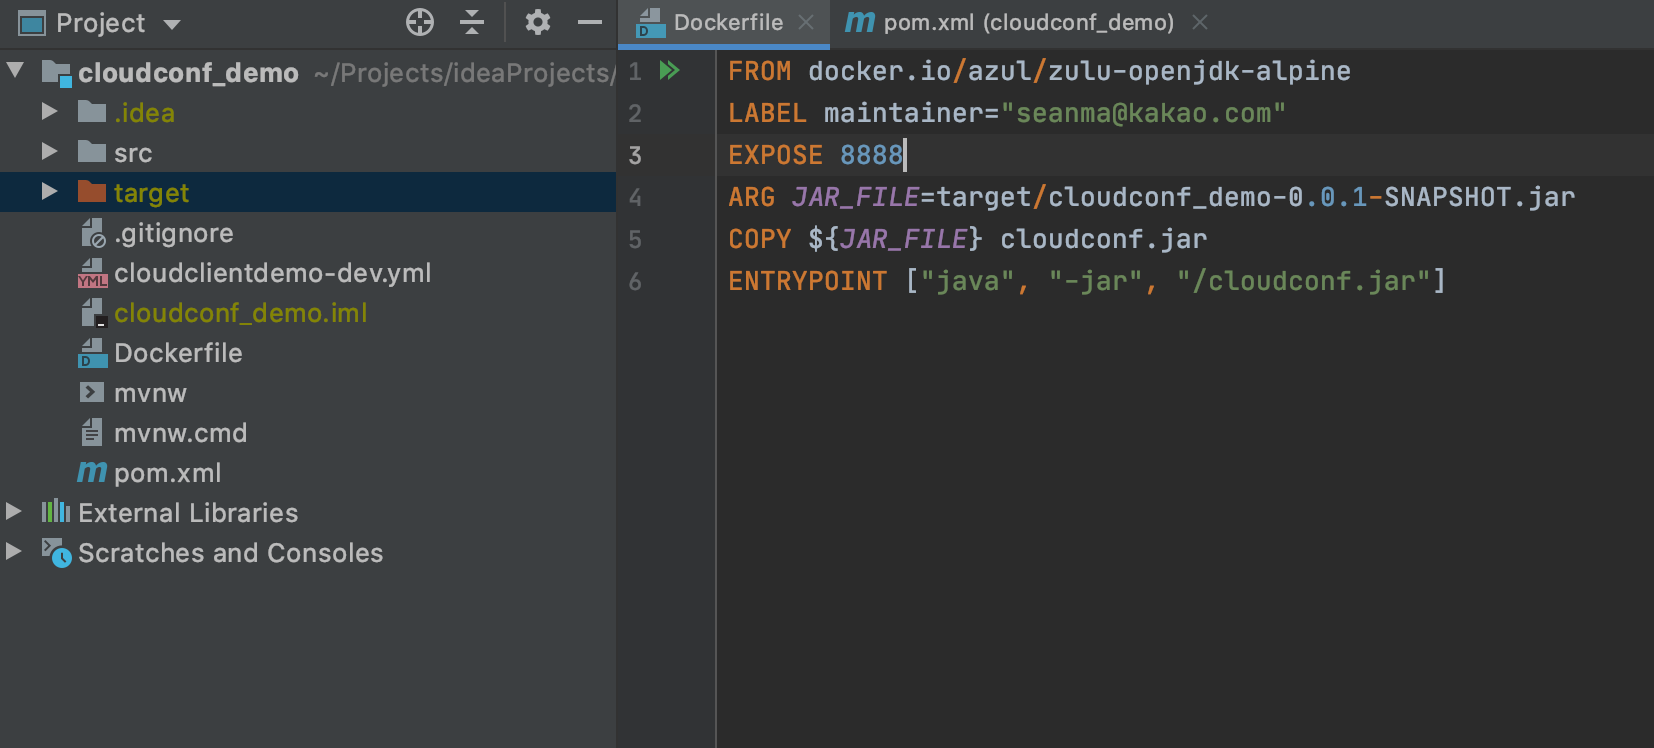
Task: Click the port number 8888
Action: (871, 155)
